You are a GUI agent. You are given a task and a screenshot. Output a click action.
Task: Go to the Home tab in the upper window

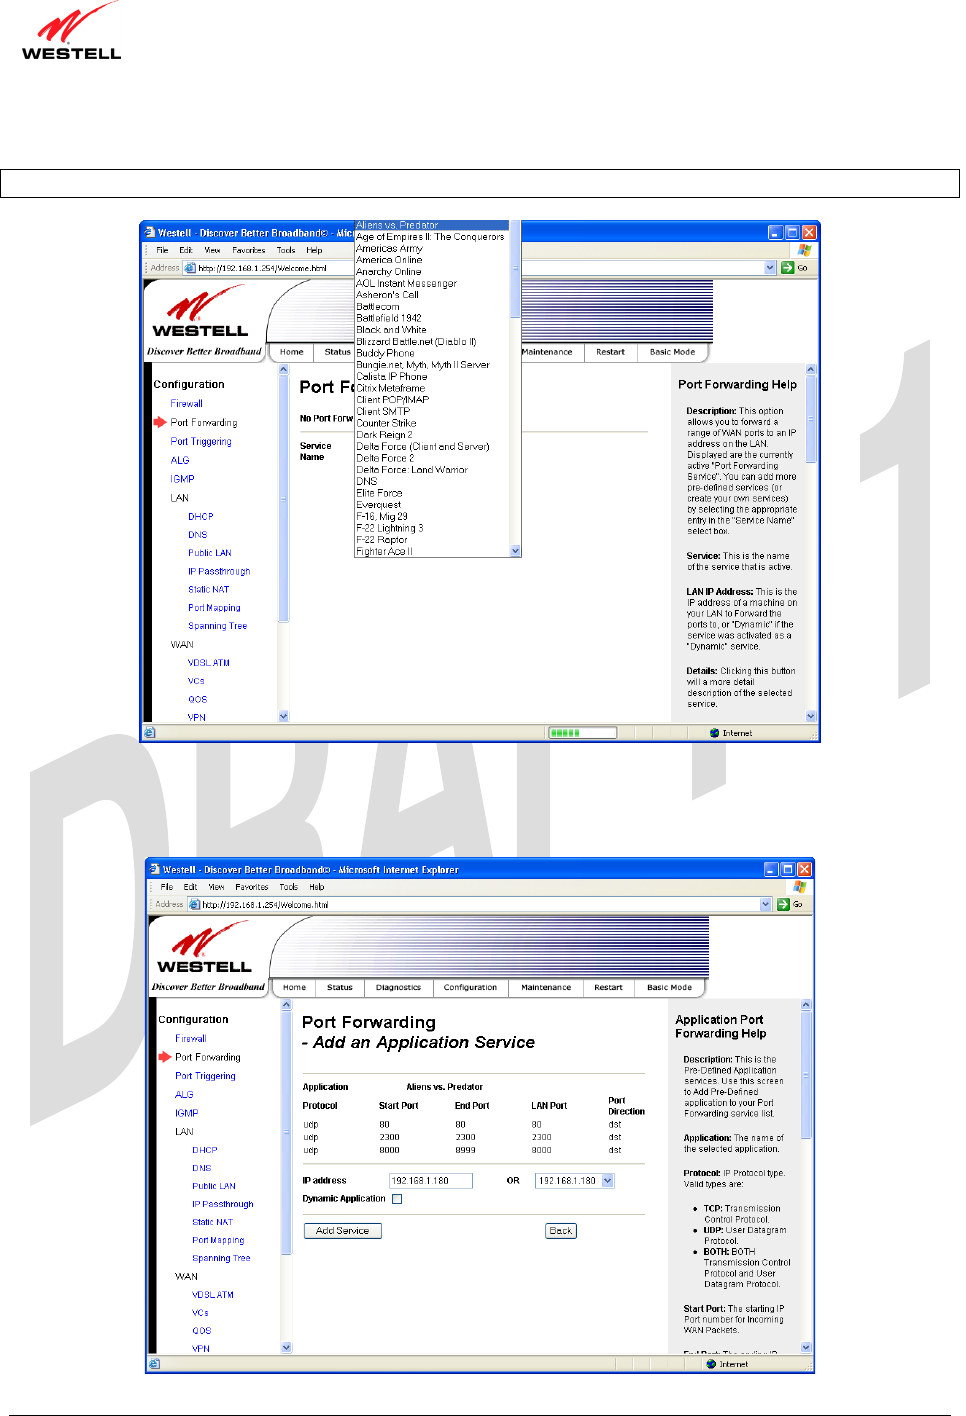[x=292, y=352]
